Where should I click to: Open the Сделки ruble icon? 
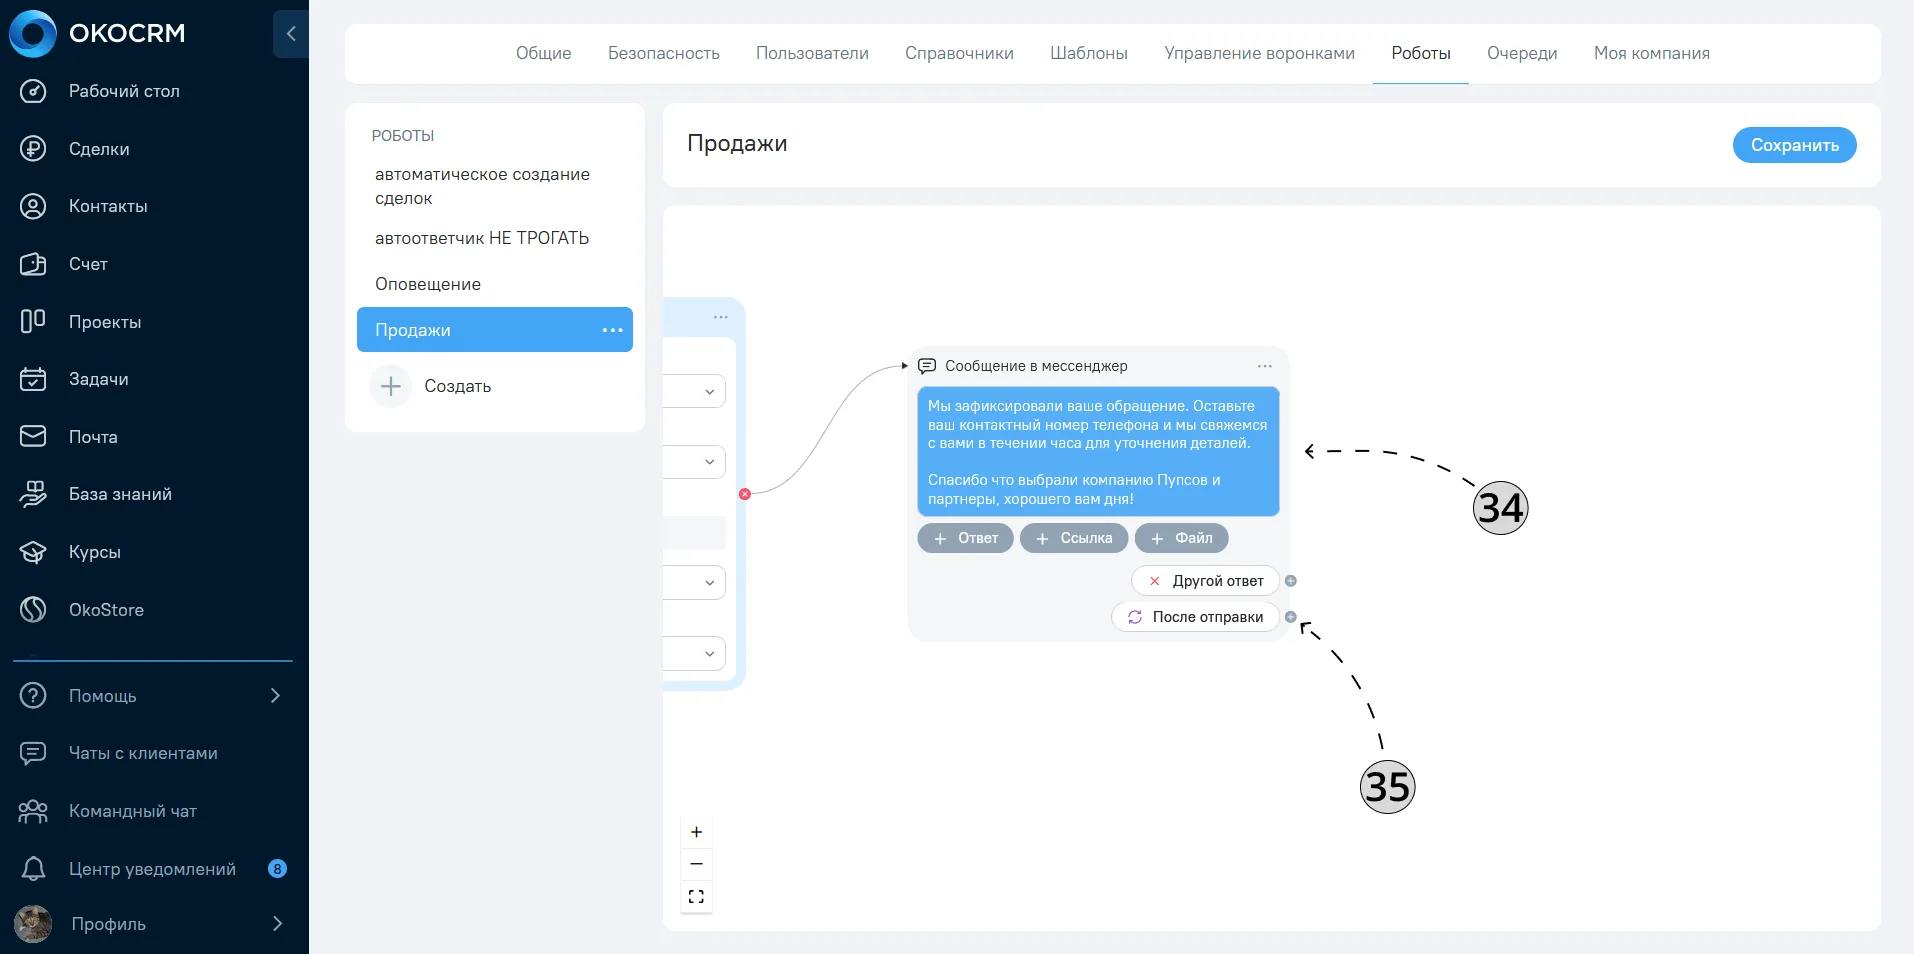pyautogui.click(x=33, y=149)
